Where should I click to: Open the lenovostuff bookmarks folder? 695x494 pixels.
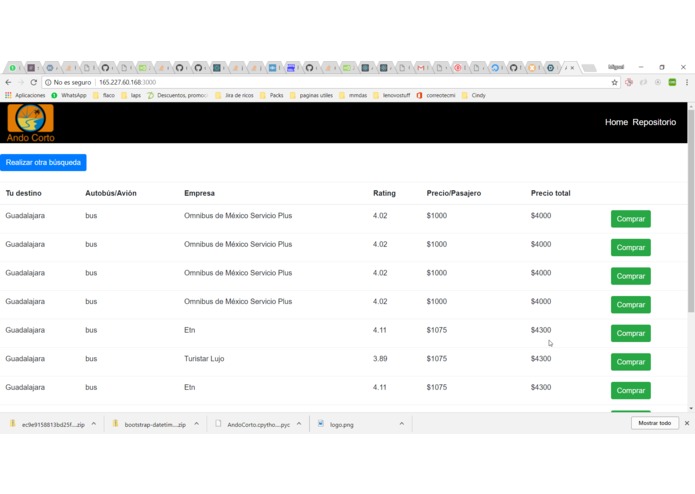coord(392,95)
